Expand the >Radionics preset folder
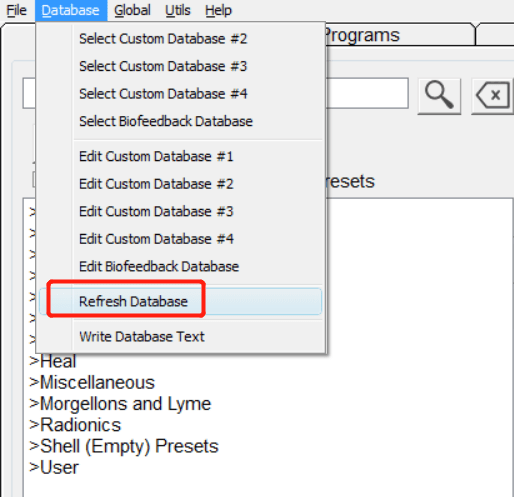This screenshot has width=514, height=497. tap(75, 425)
